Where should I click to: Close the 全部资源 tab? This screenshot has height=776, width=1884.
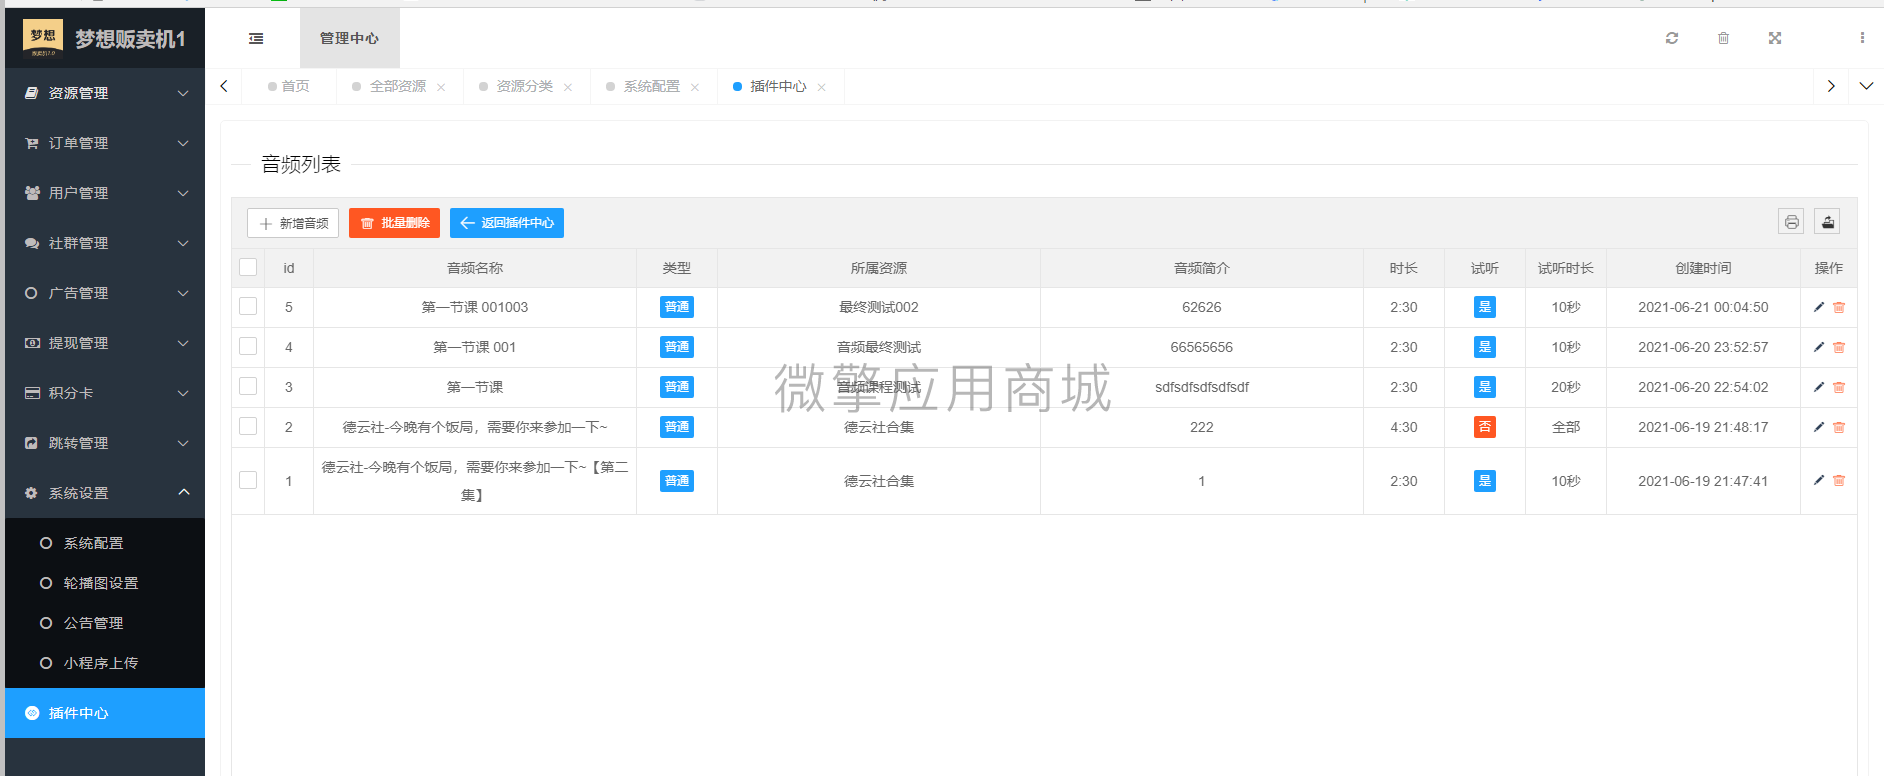pyautogui.click(x=441, y=87)
